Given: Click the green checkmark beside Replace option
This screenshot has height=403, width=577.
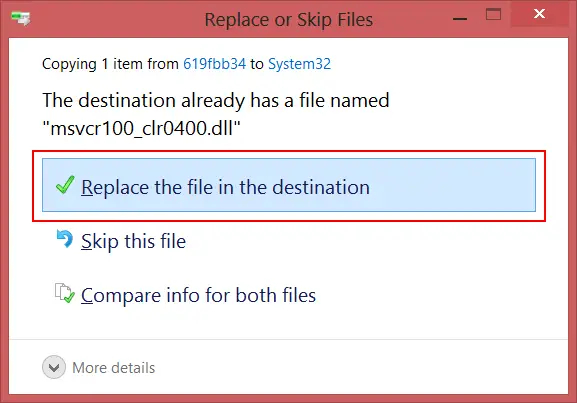Looking at the screenshot, I should (65, 185).
